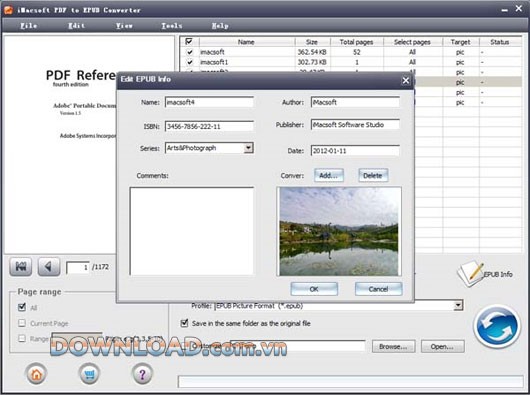Screen dimensions: 530x395
Task: Click the conversion progress bar
Action: click(x=351, y=381)
